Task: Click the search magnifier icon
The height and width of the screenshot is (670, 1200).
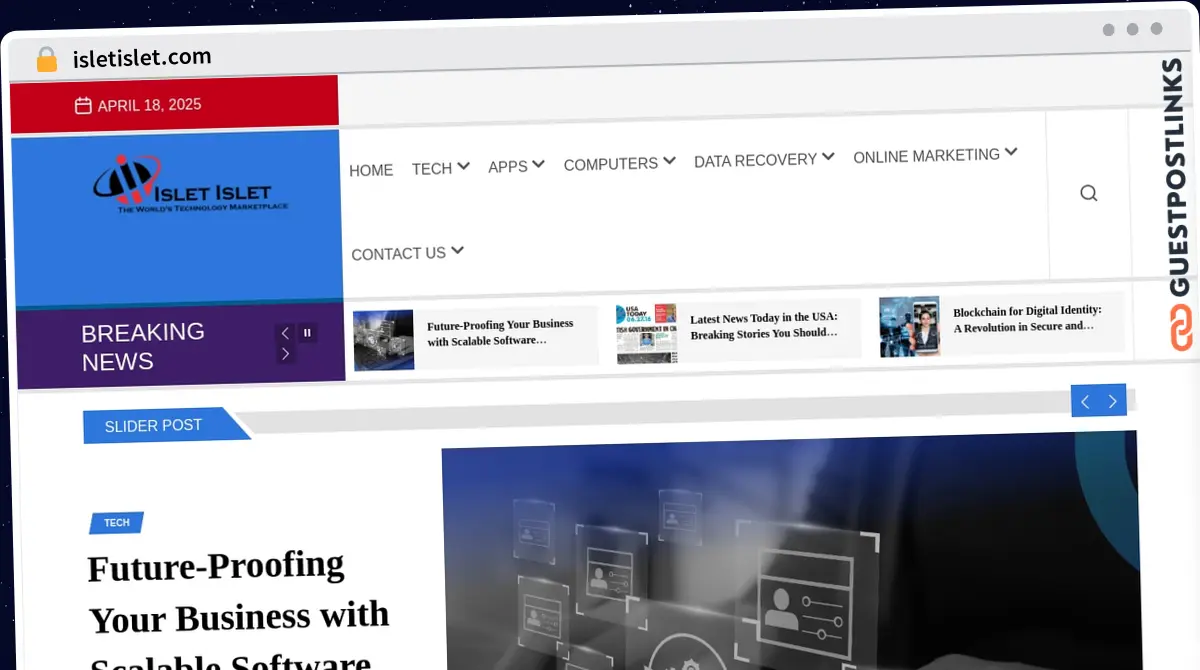Action: 1088,193
